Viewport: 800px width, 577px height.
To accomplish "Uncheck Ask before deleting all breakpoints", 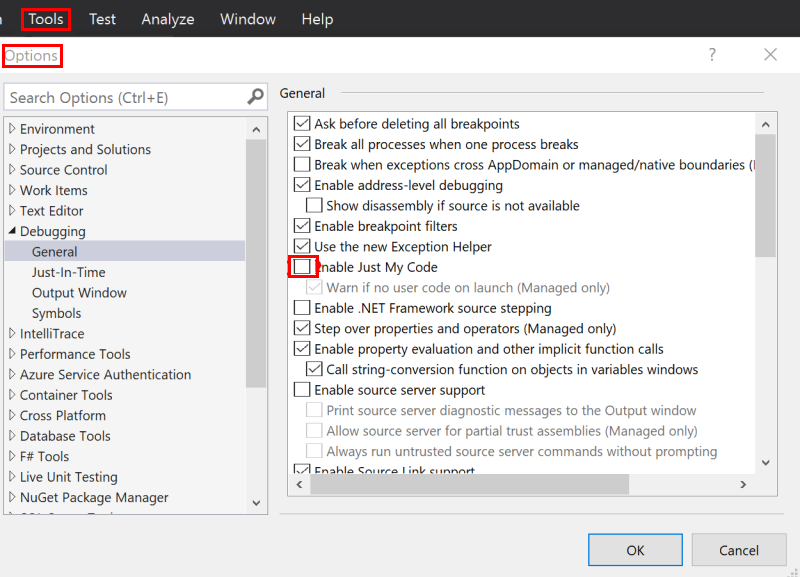I will (x=302, y=124).
